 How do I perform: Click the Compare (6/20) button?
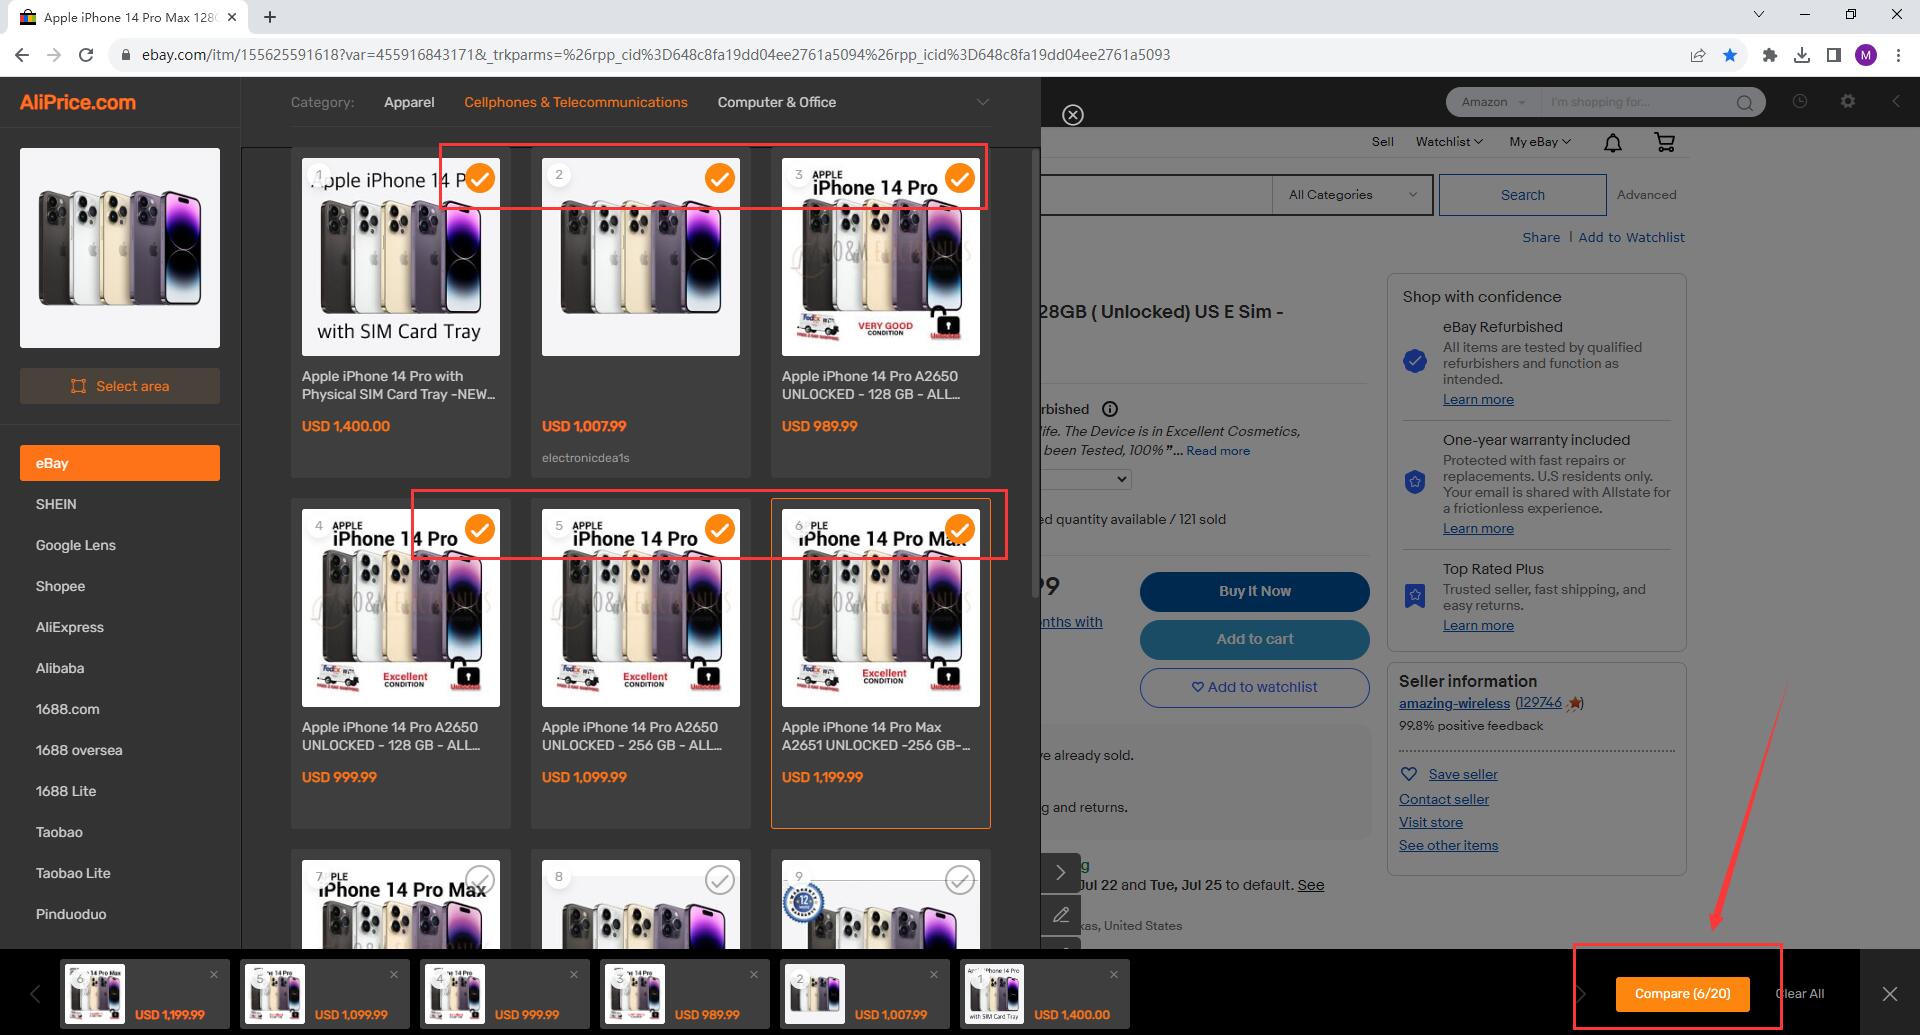point(1683,994)
